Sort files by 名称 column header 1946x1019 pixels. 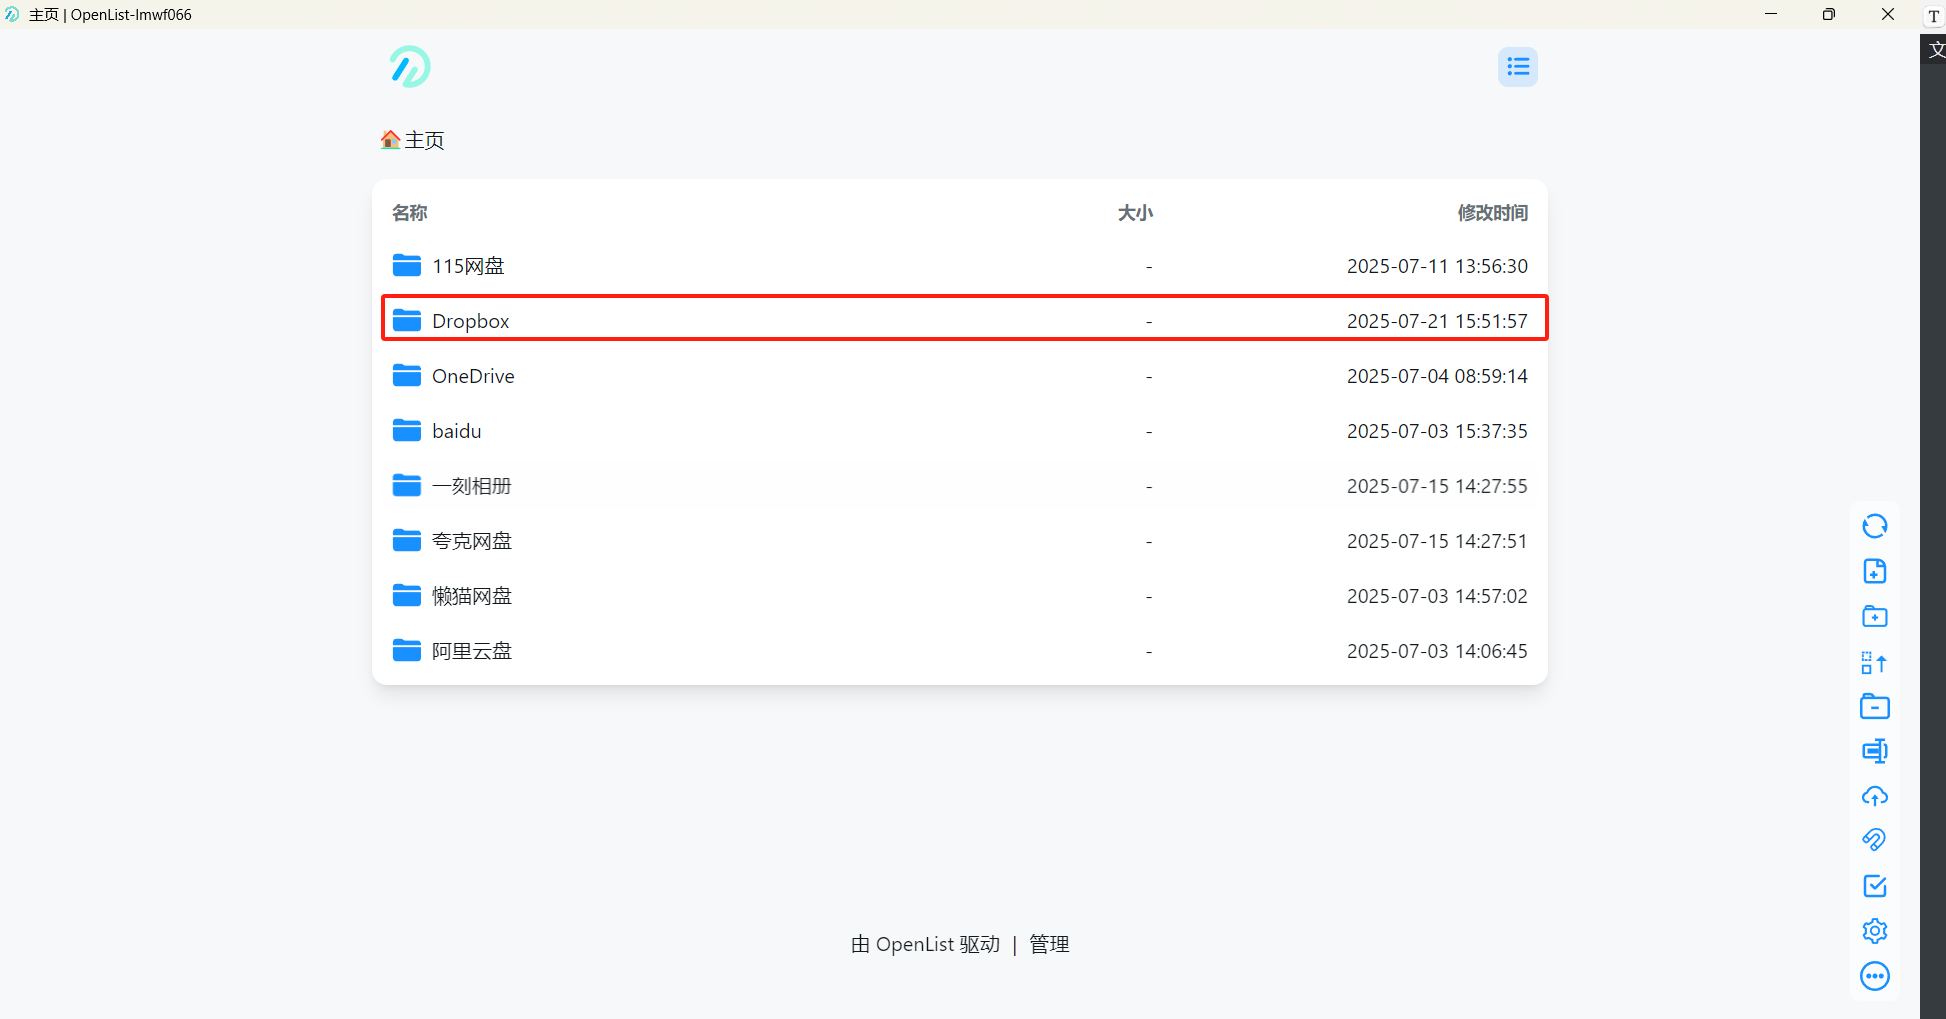[410, 213]
